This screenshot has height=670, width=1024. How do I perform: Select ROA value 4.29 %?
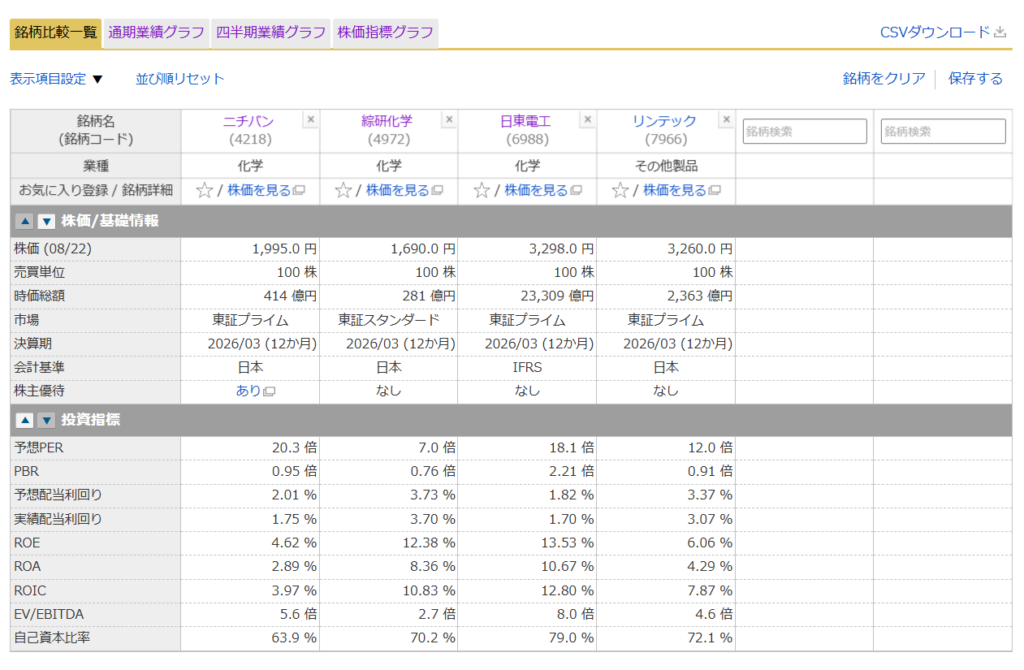[709, 567]
